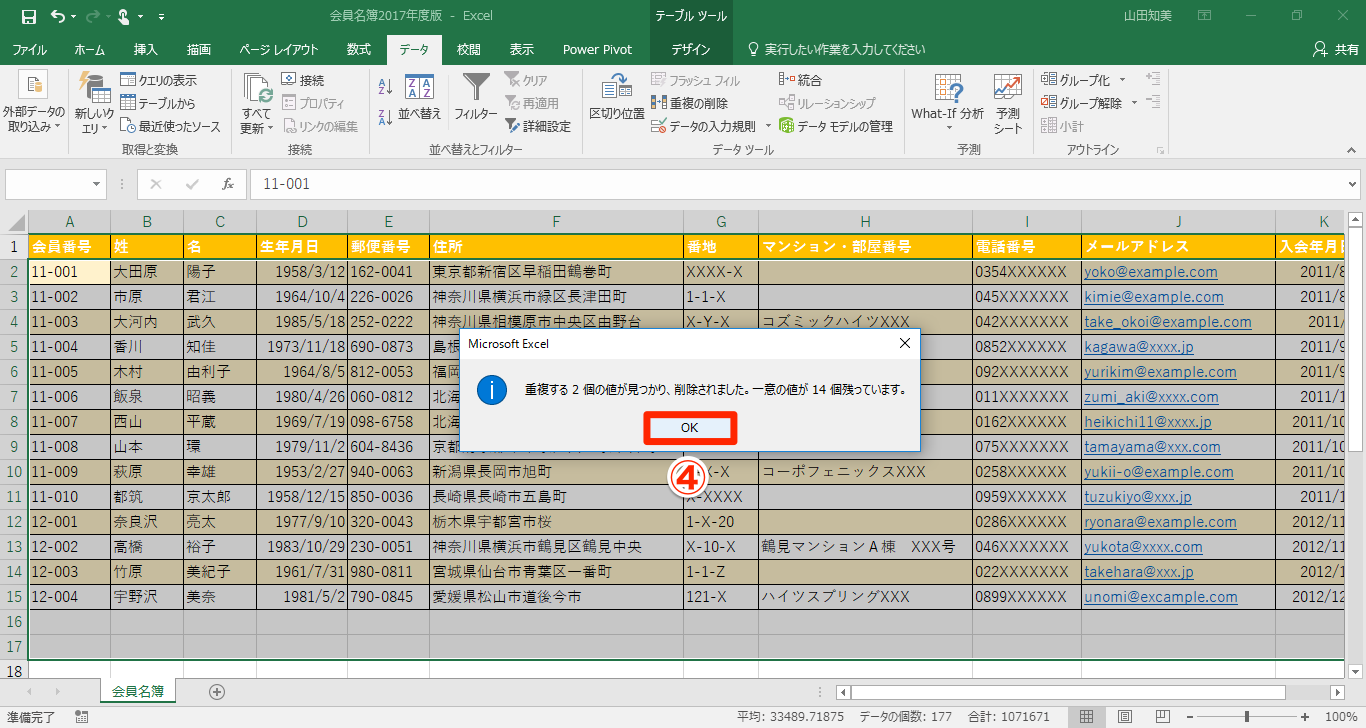Open データの入力規則 validation
This screenshot has width=1366, height=728.
(704, 126)
